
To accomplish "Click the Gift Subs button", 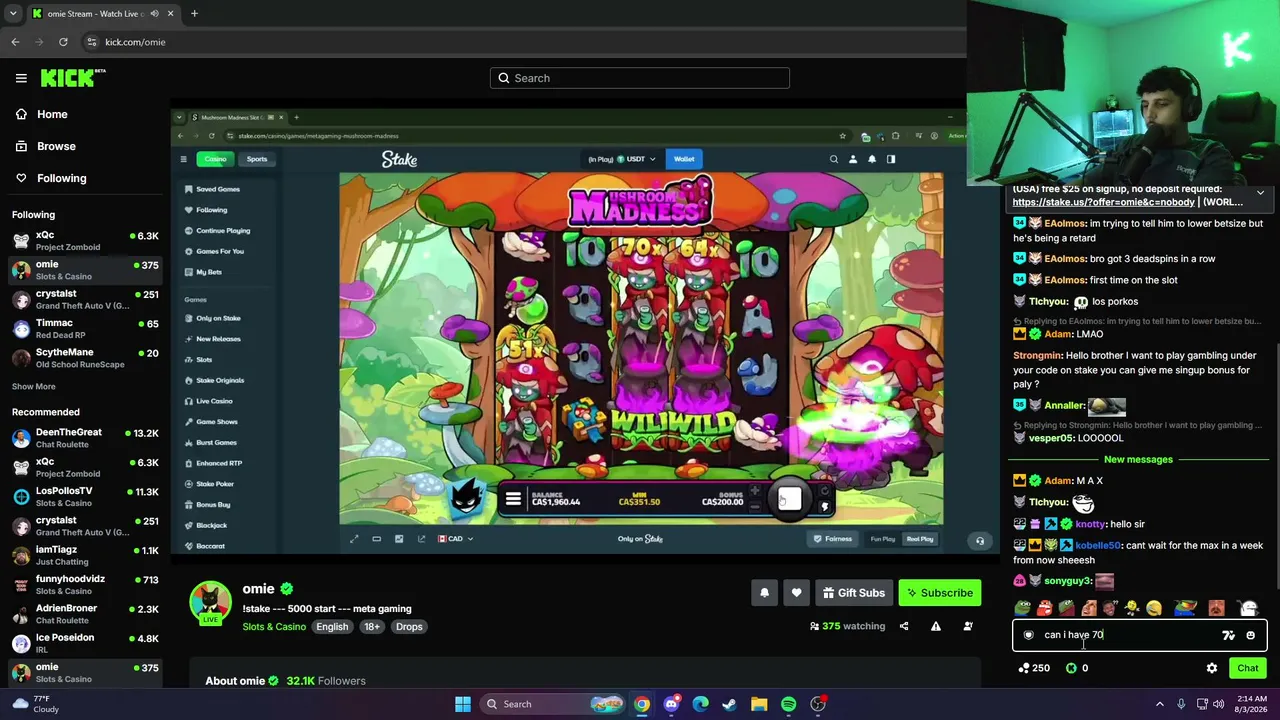I will [854, 593].
